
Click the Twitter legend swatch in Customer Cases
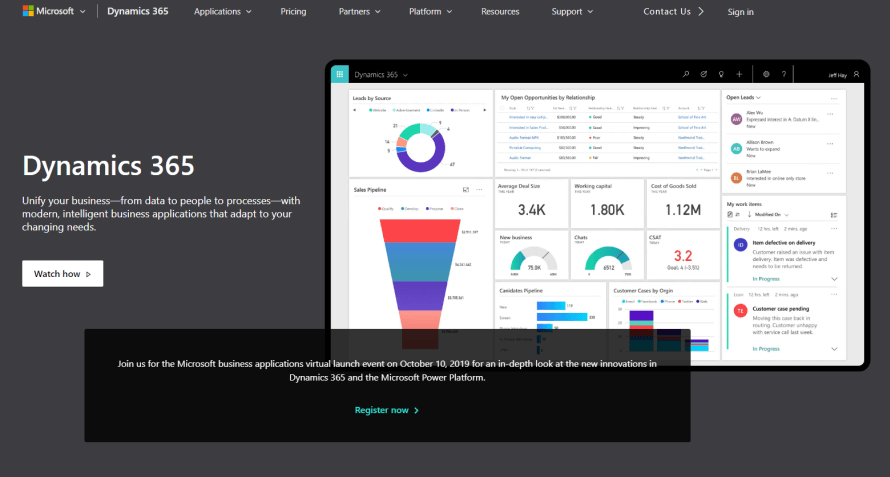tap(679, 302)
